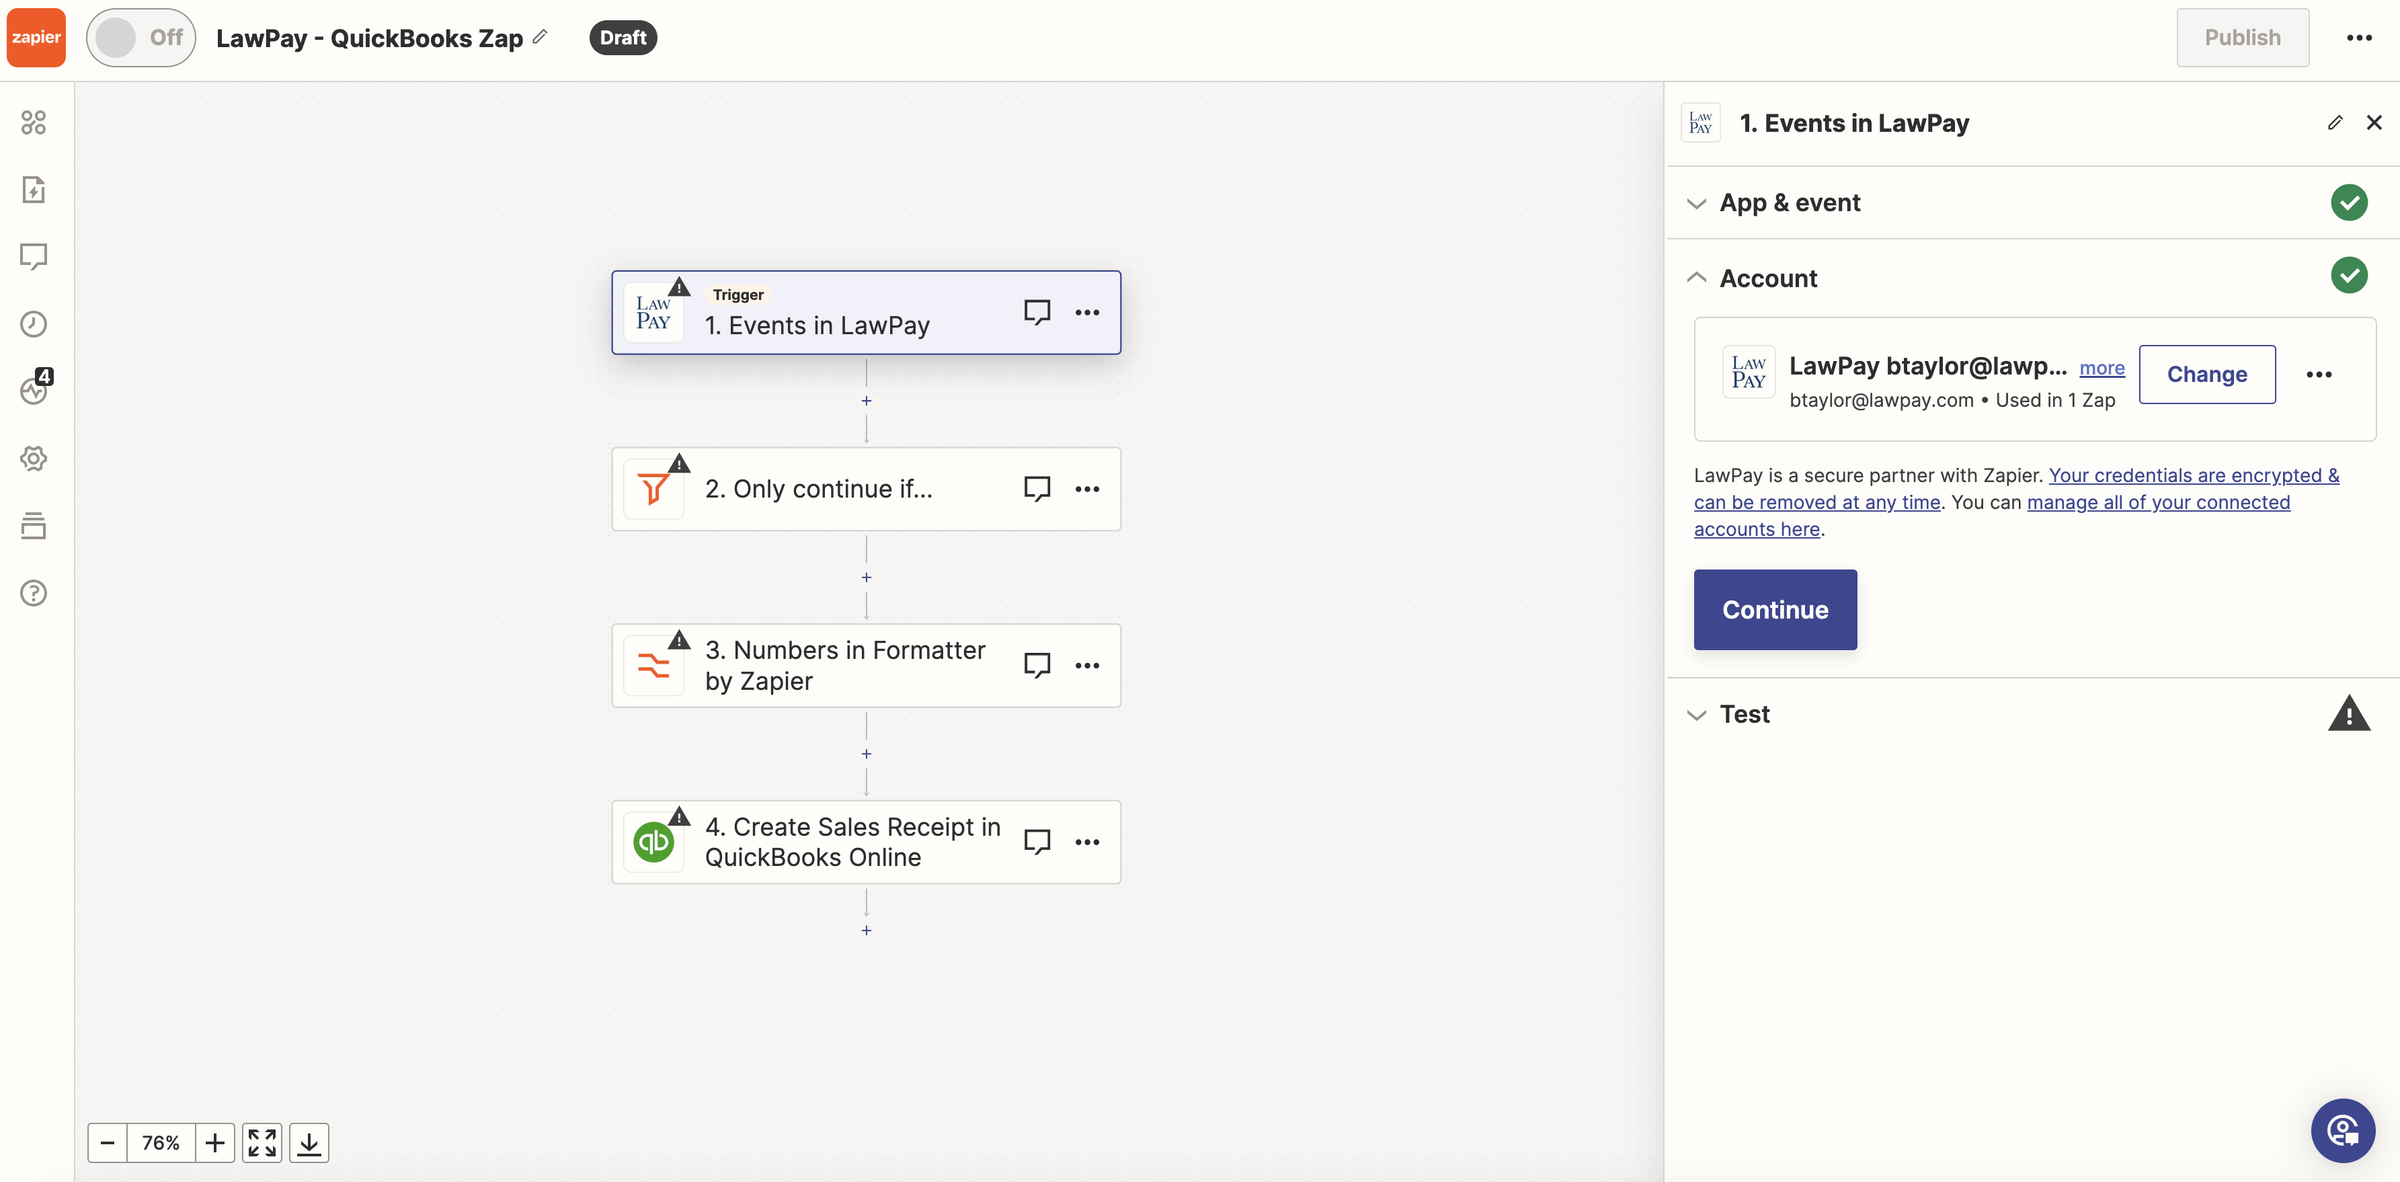2400x1182 pixels.
Task: Open the top-right more options menu
Action: pos(2360,37)
